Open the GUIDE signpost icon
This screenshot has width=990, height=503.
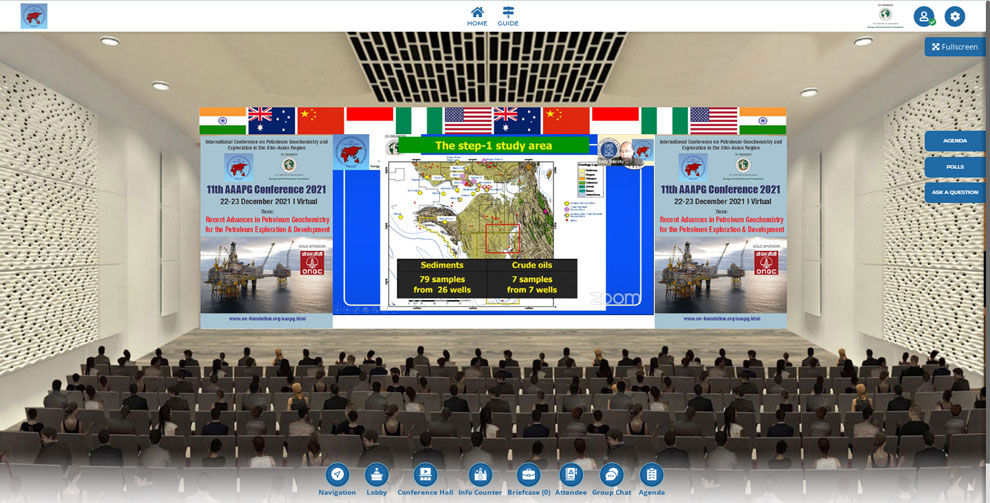point(508,16)
